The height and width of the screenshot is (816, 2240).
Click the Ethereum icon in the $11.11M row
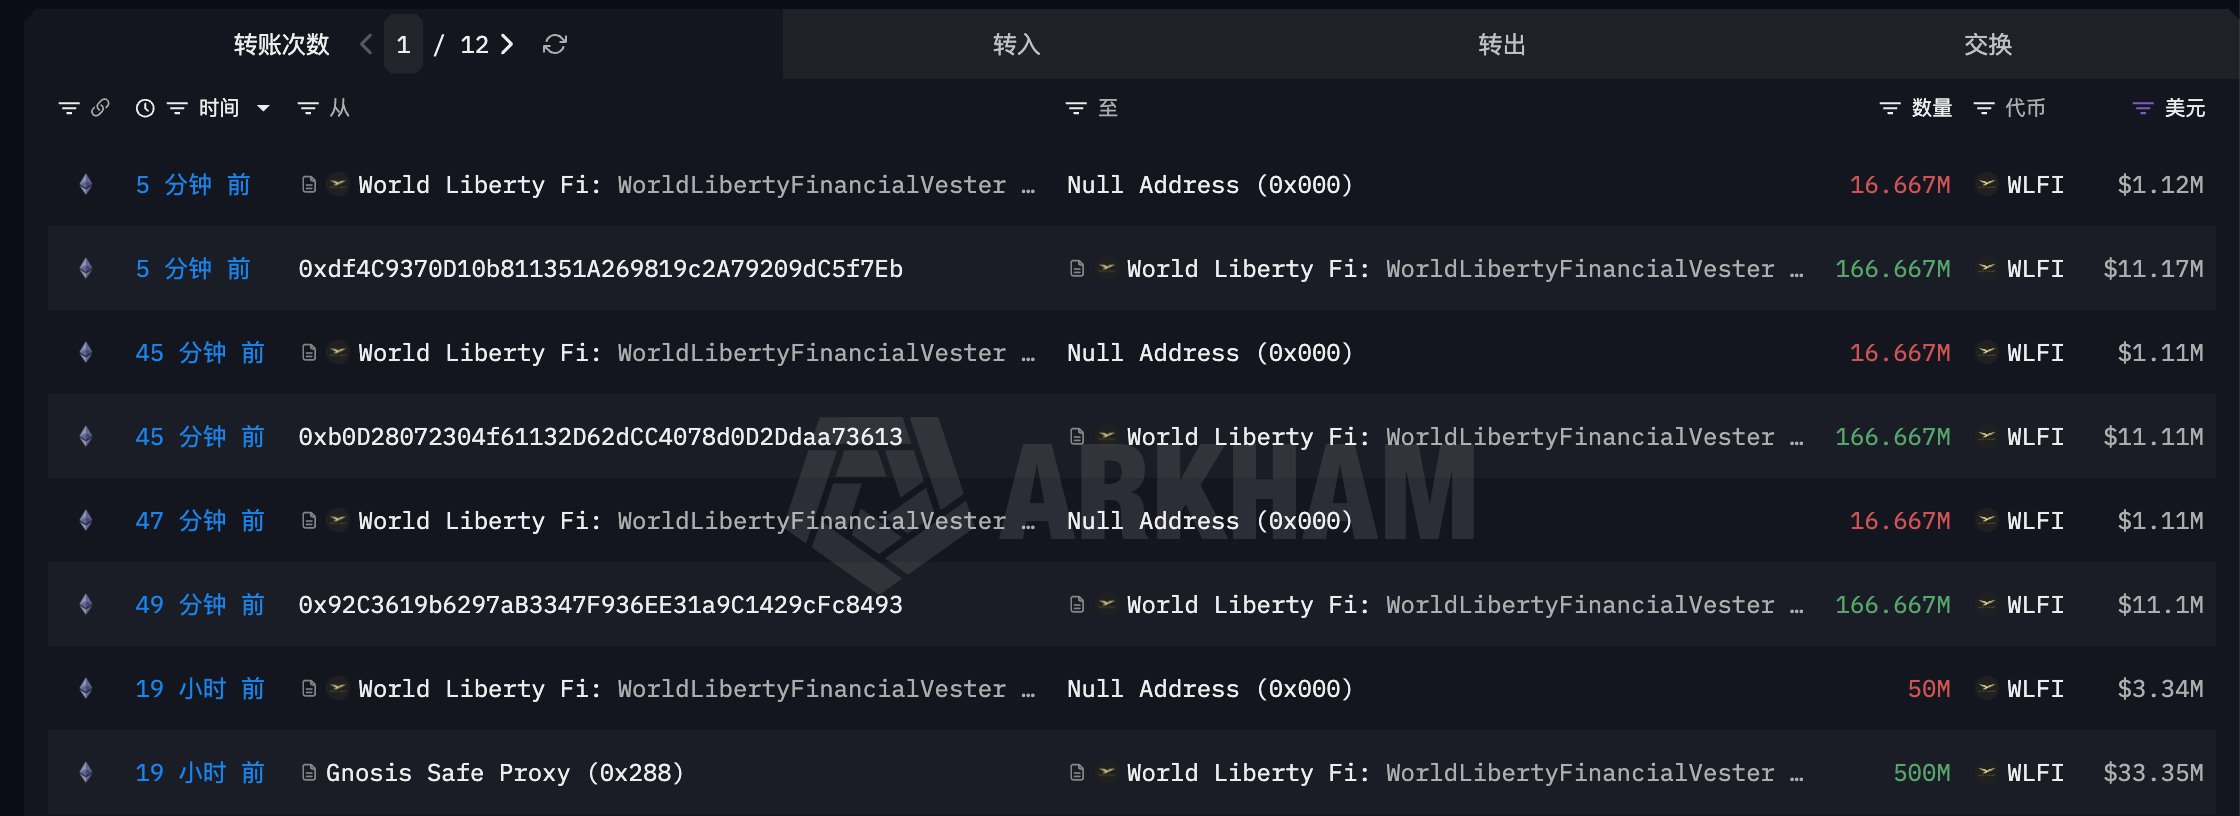click(86, 436)
